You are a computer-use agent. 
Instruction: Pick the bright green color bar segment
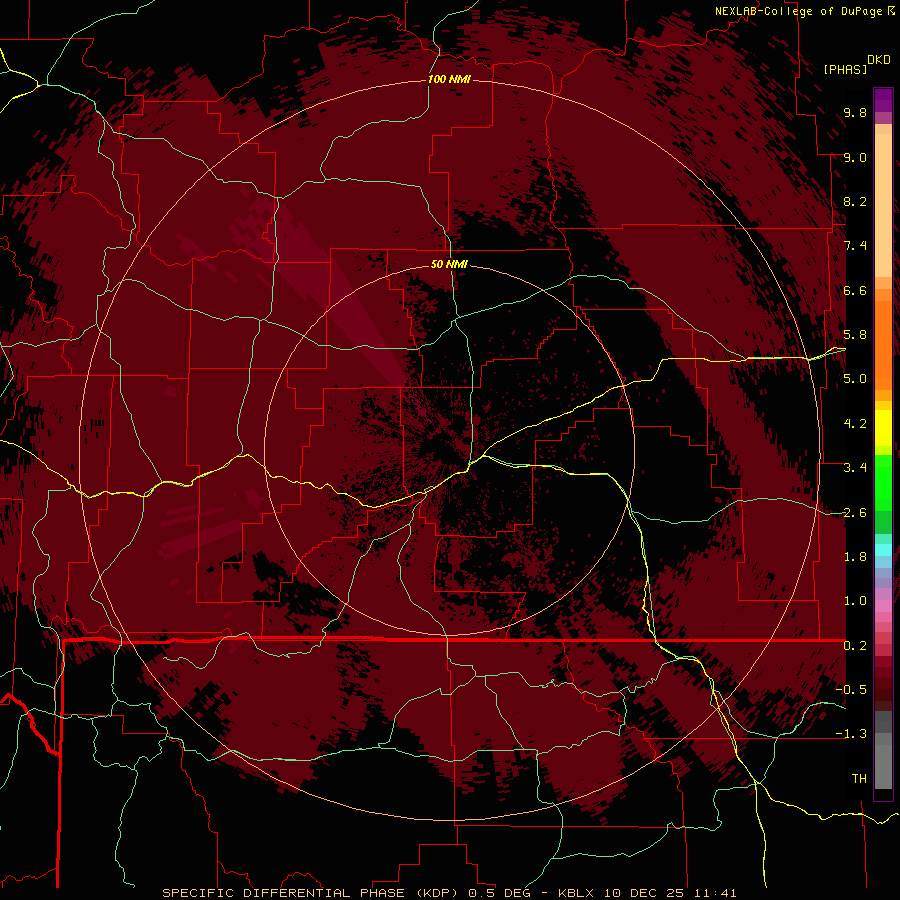coord(883,483)
